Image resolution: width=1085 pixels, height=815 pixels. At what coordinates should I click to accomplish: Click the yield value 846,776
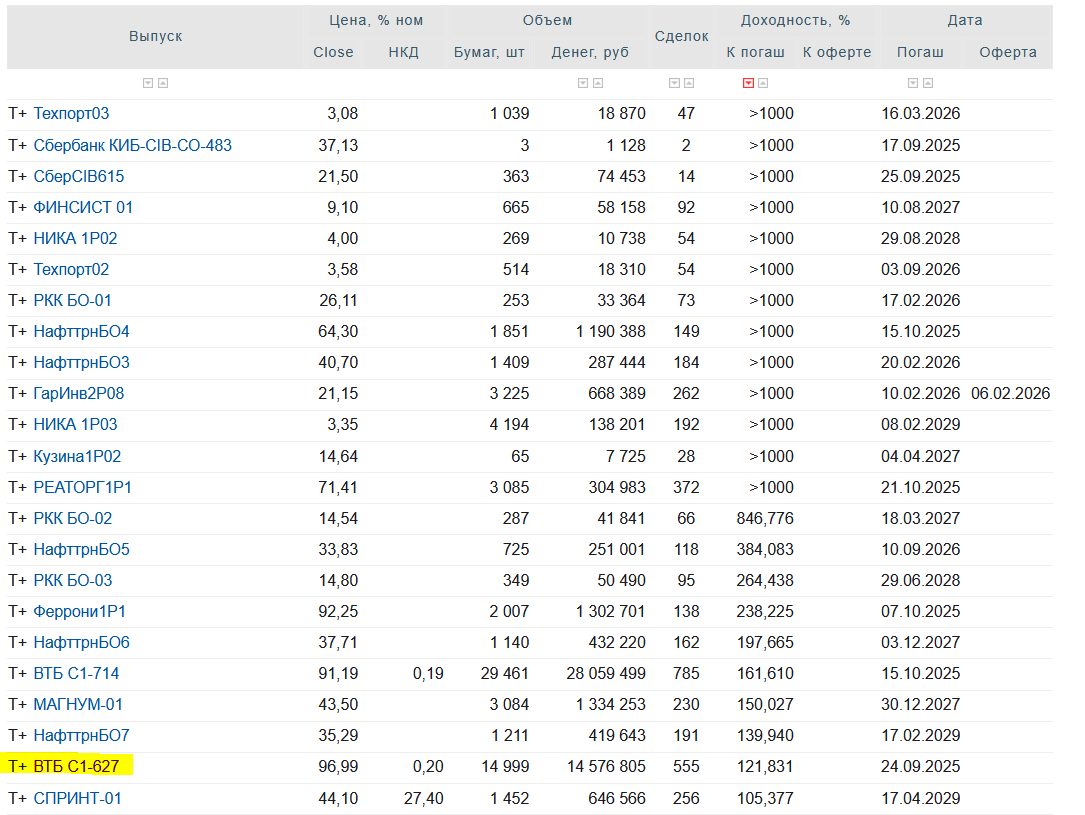[765, 519]
